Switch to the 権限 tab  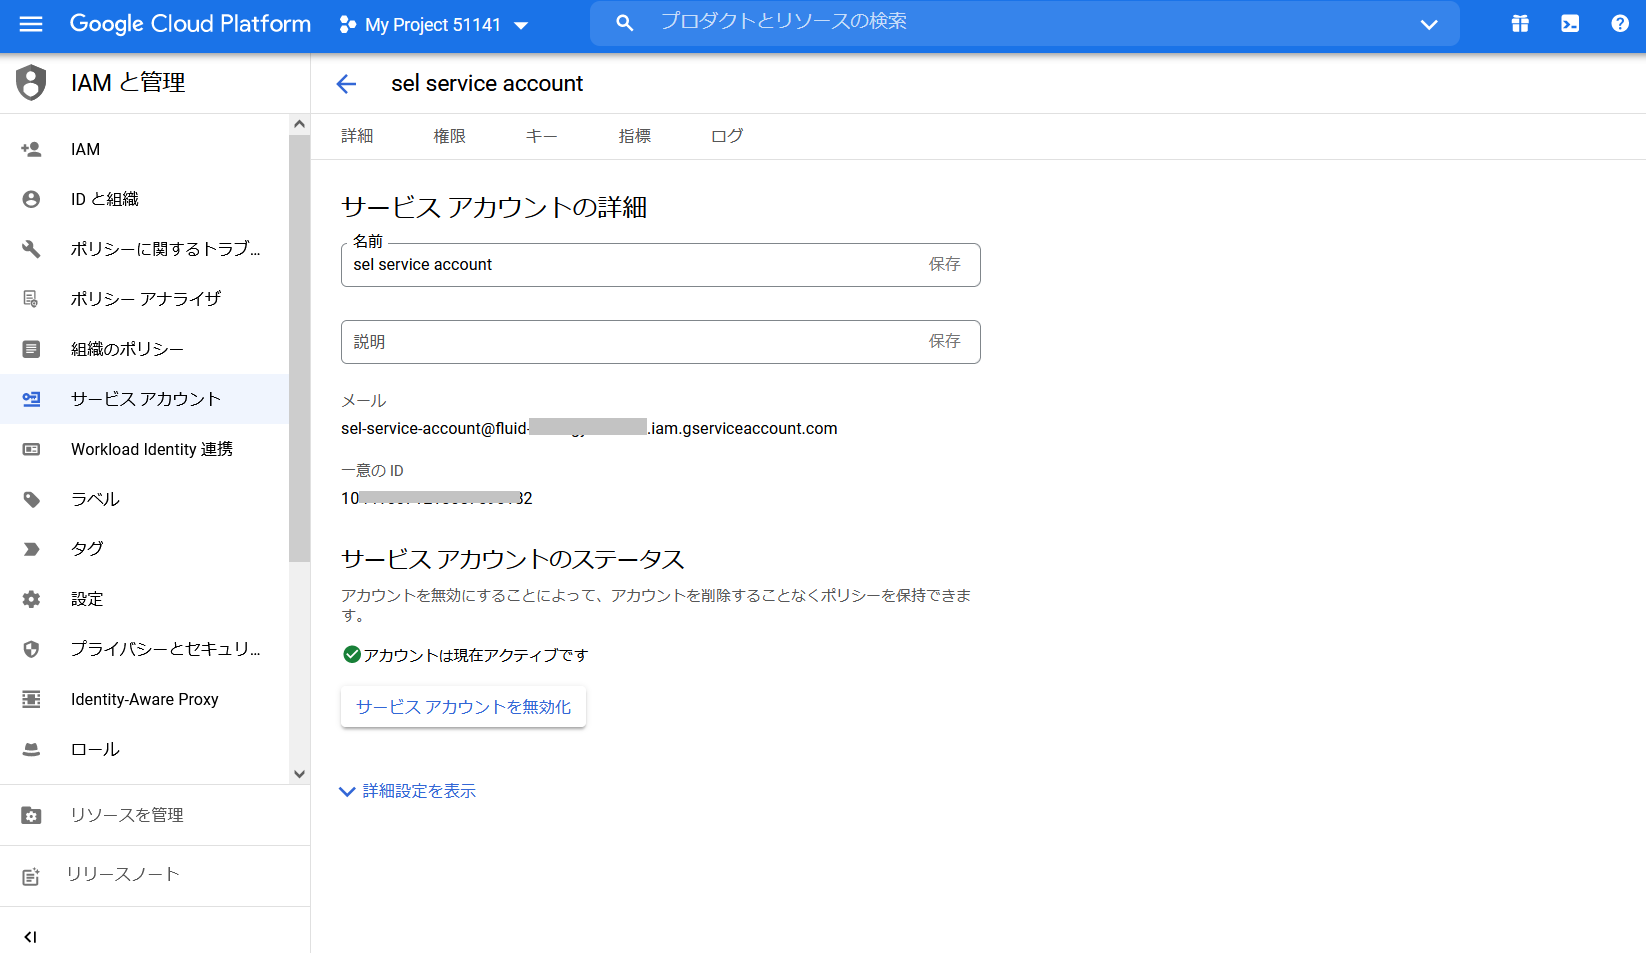449,136
